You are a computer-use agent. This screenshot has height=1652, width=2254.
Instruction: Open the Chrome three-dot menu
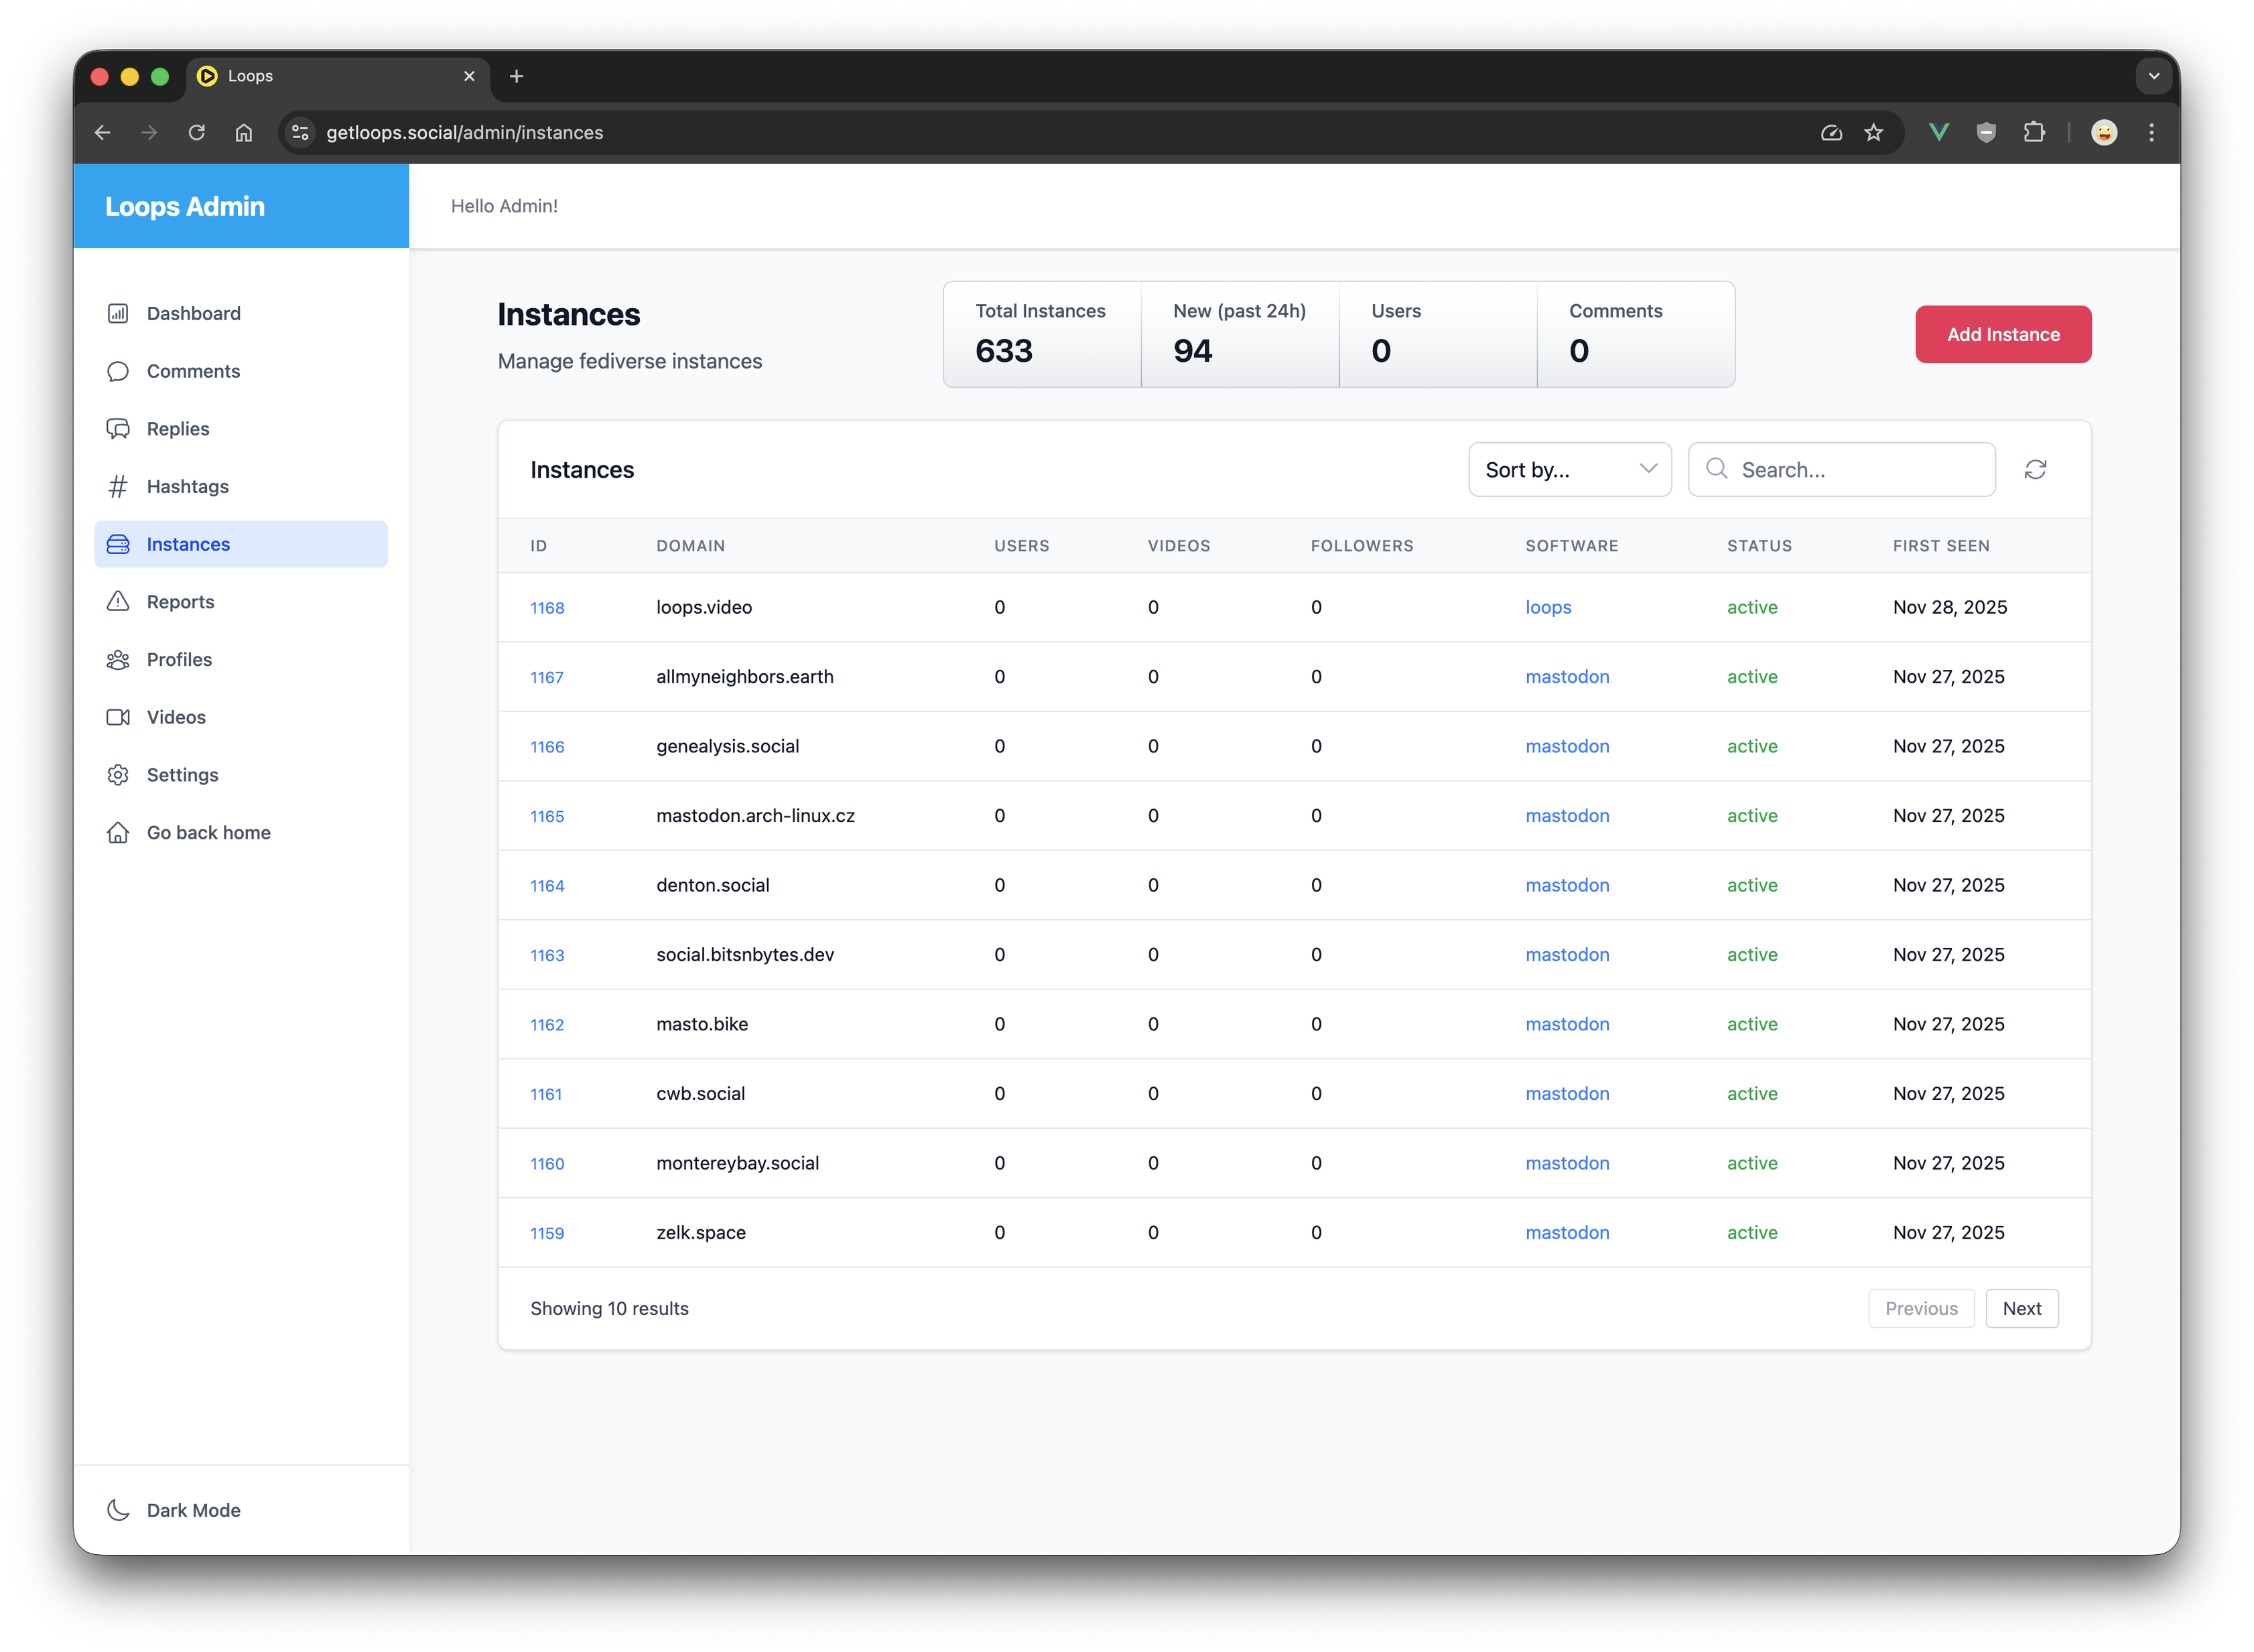[x=2151, y=133]
